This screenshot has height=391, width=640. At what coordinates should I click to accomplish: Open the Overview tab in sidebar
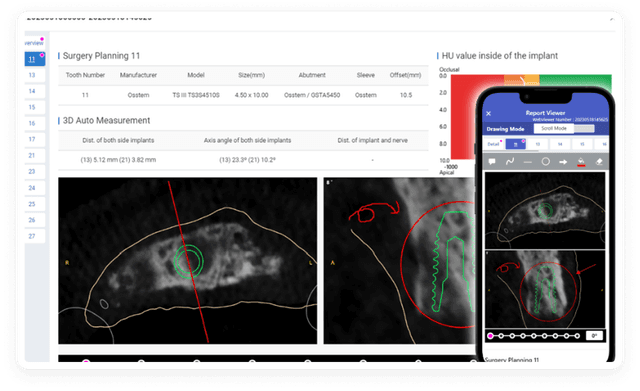coord(34,43)
